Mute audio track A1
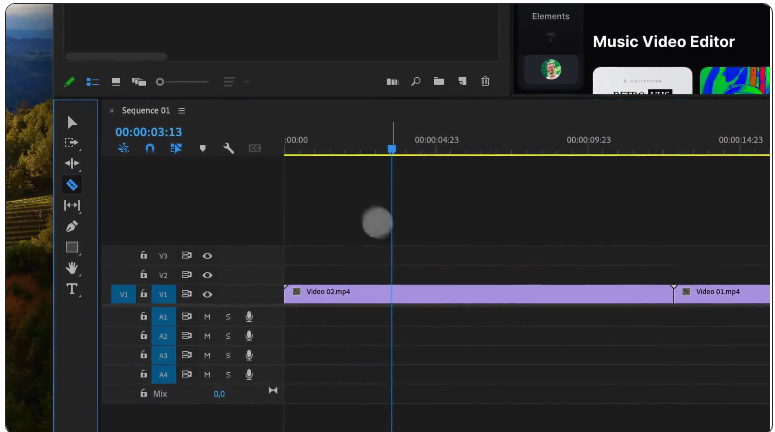 tap(208, 316)
